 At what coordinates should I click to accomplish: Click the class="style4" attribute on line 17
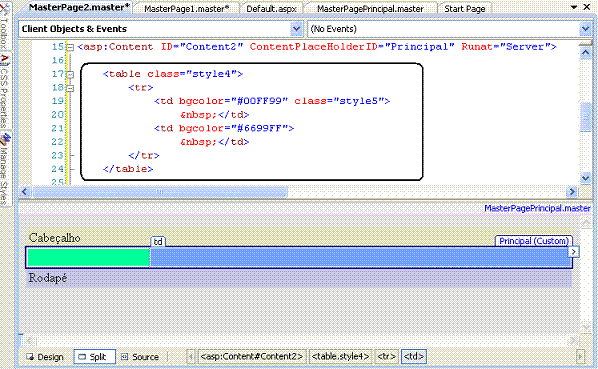pos(192,74)
